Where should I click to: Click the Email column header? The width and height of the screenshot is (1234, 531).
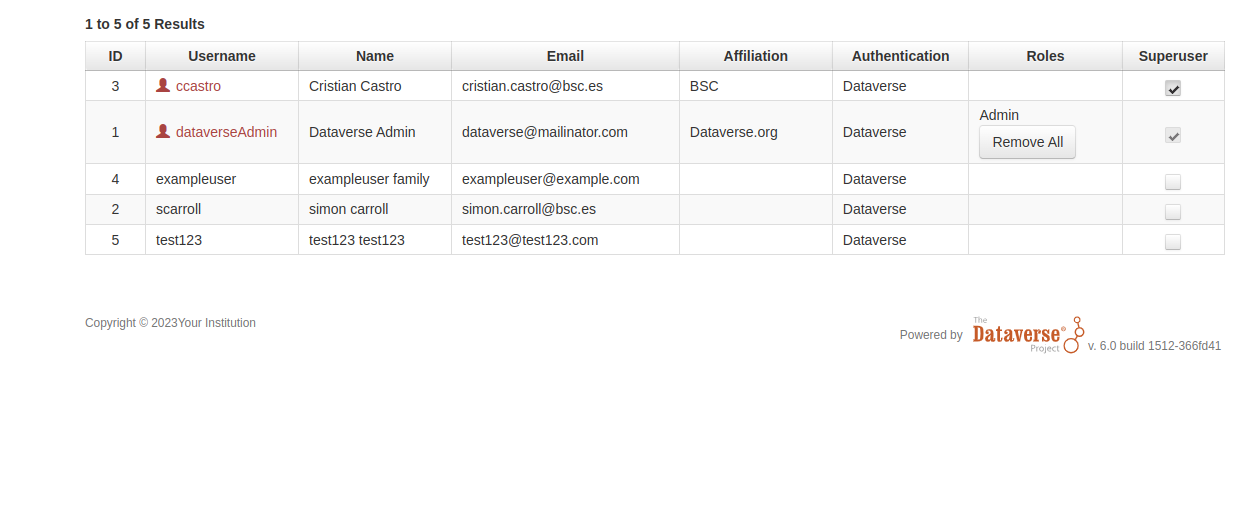click(x=565, y=56)
